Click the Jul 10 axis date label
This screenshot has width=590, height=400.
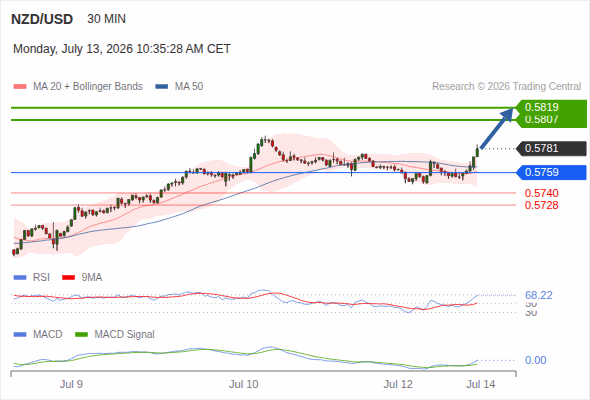coord(244,385)
